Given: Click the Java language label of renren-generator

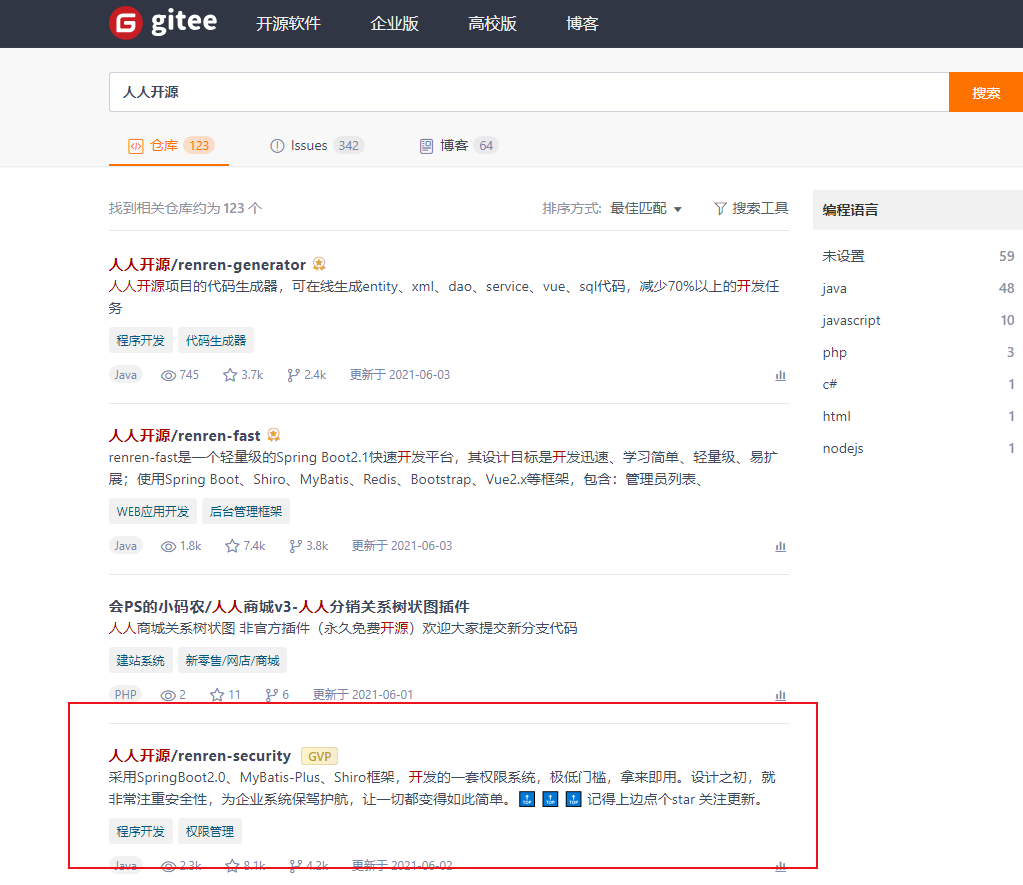Looking at the screenshot, I should (125, 375).
